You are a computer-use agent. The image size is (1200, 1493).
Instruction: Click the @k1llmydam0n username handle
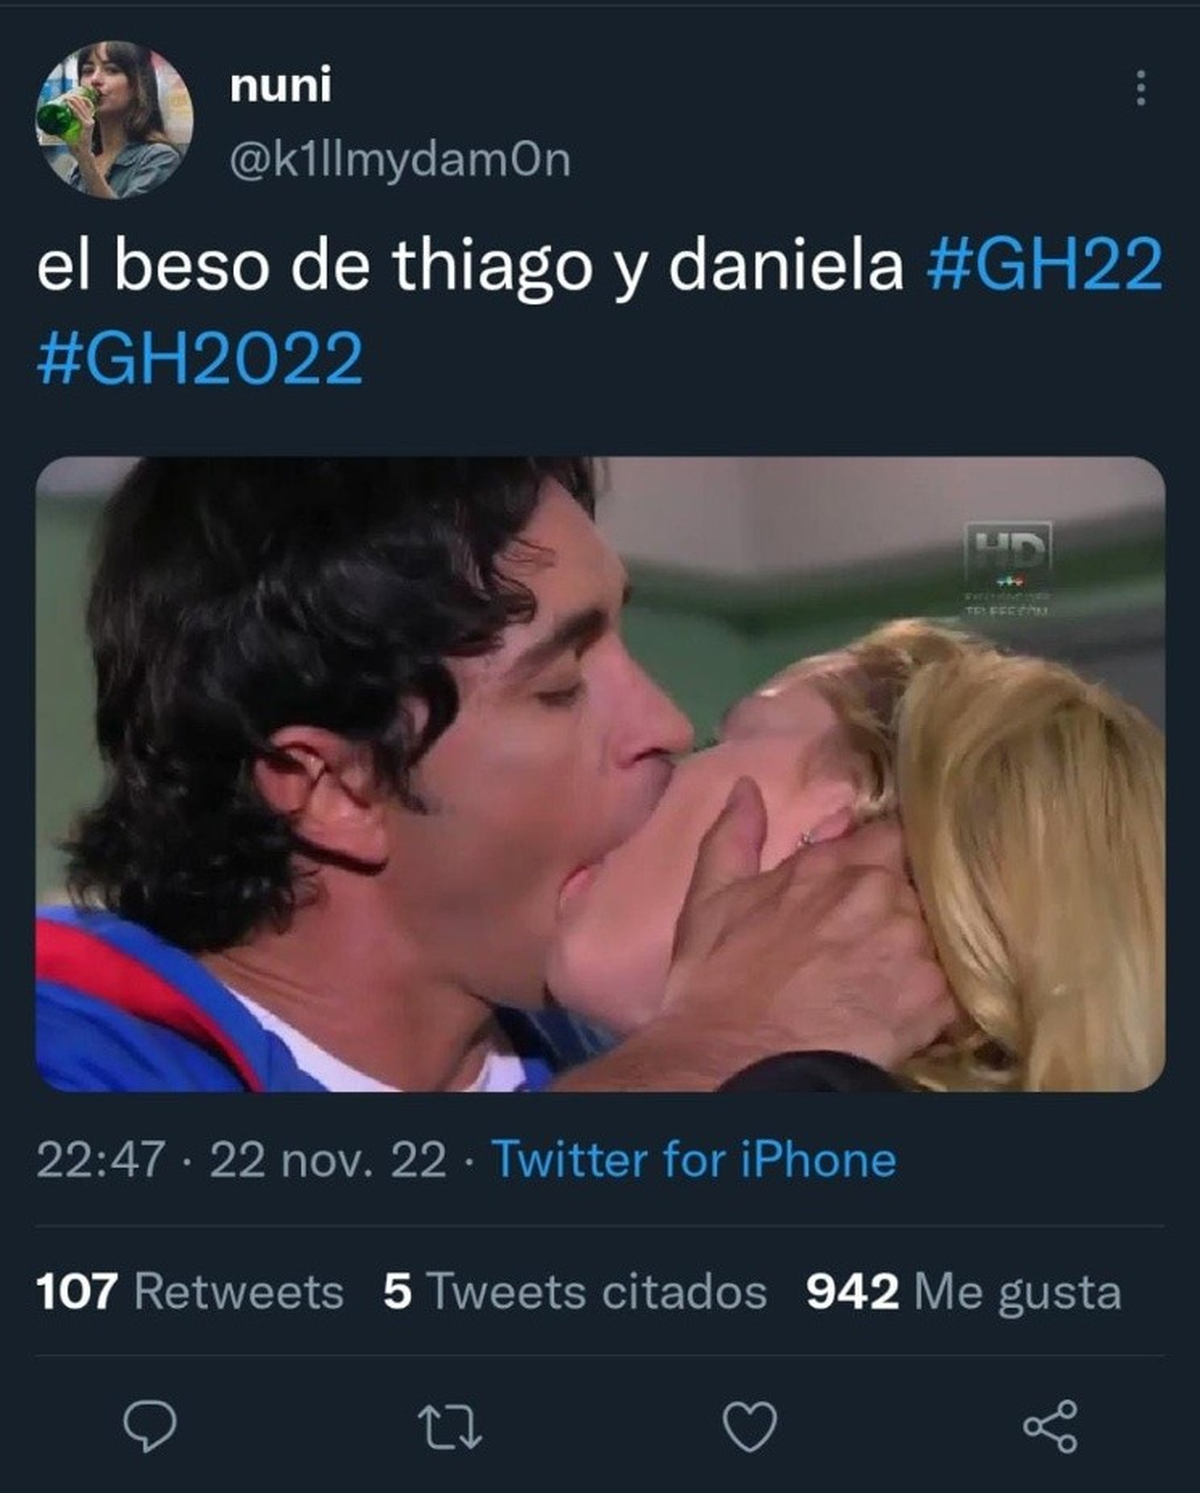pyautogui.click(x=400, y=159)
